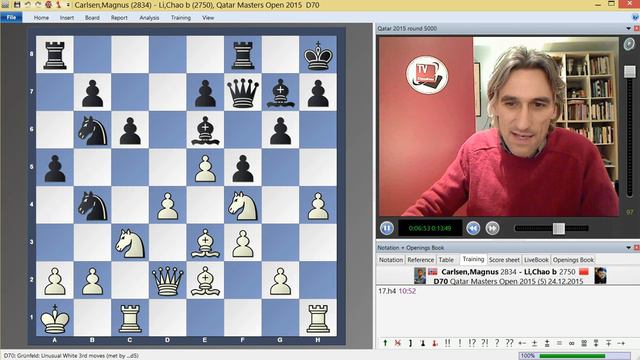Open the Board ribbon tab
Image resolution: width=640 pixels, height=360 pixels.
pyautogui.click(x=92, y=18)
